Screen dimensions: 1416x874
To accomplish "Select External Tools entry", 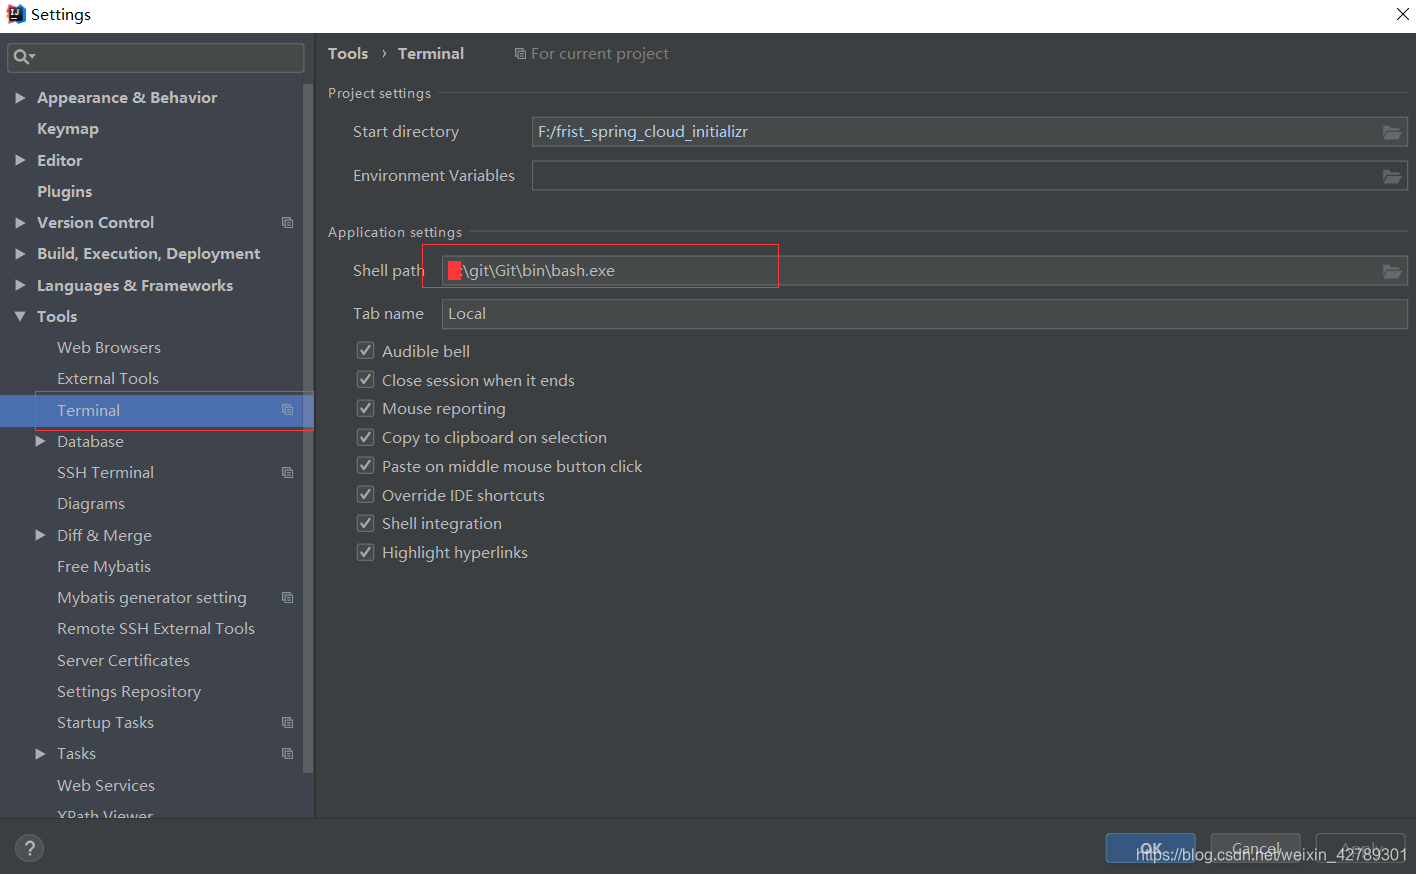I will [108, 379].
